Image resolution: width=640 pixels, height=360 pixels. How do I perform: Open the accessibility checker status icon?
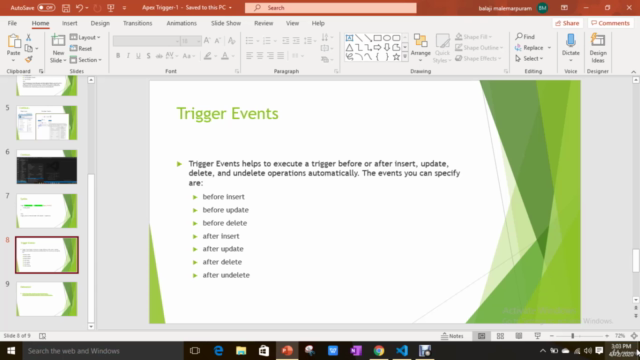point(42,336)
